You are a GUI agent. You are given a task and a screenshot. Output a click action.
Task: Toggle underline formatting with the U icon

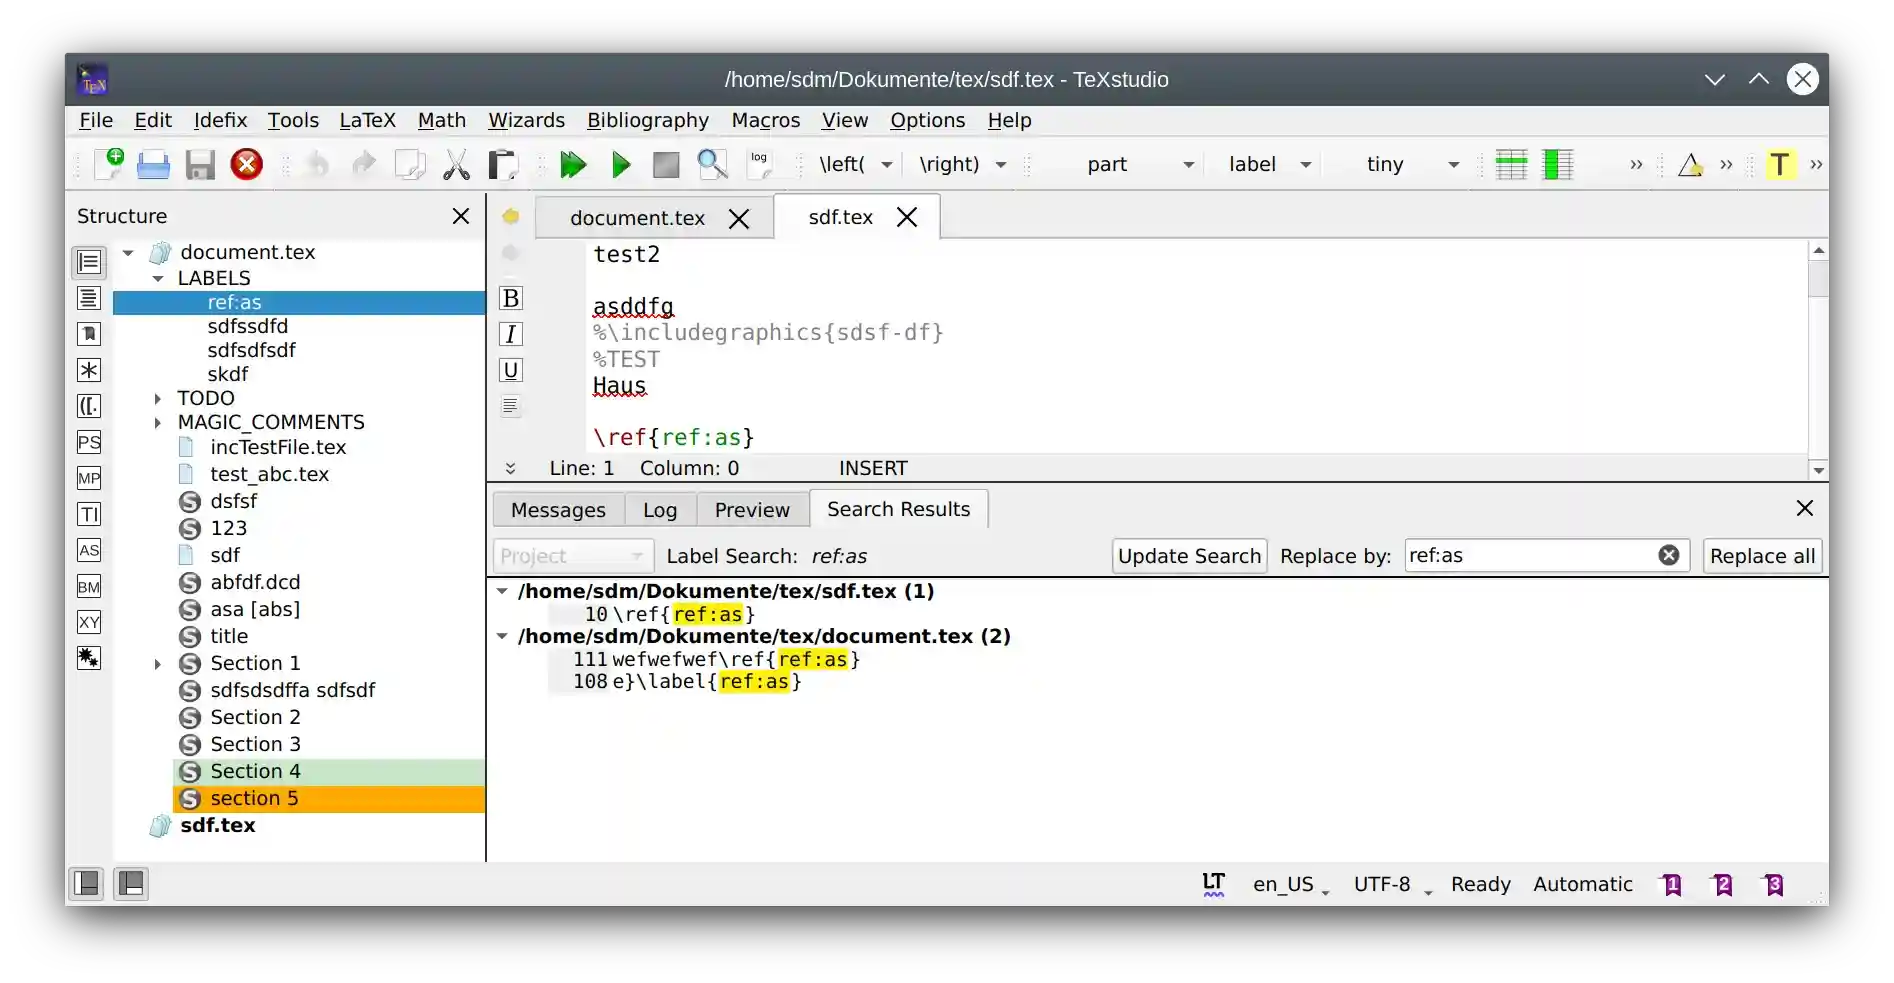(511, 370)
